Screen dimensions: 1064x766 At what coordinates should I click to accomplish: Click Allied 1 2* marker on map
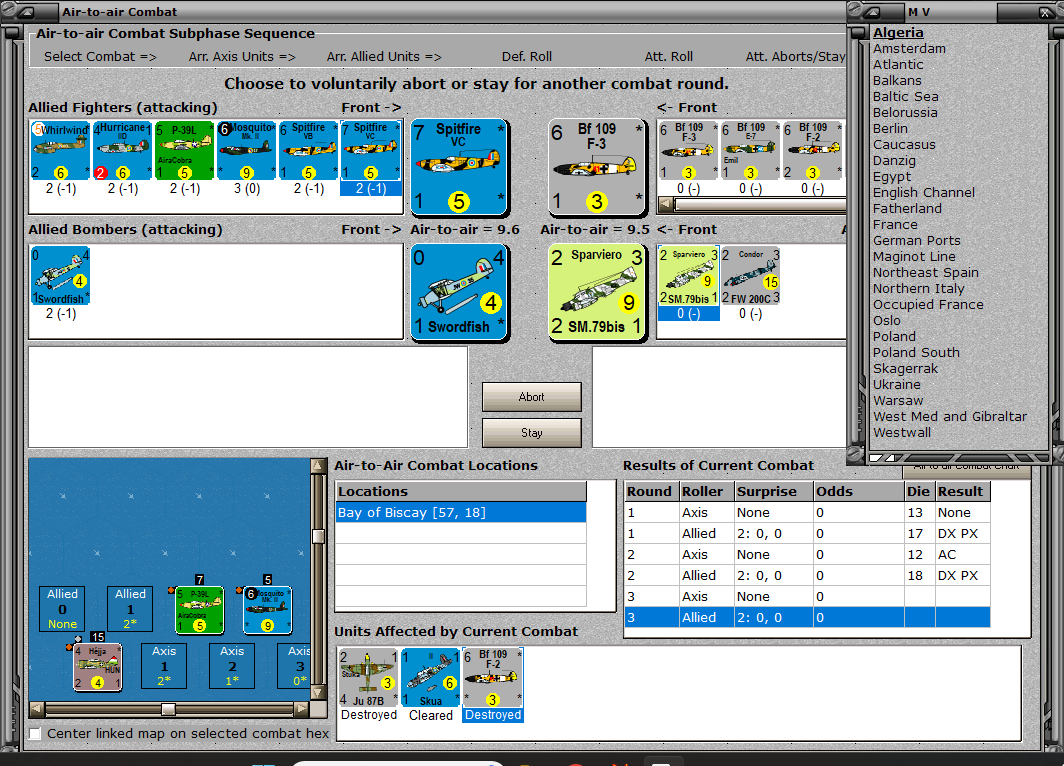click(130, 609)
